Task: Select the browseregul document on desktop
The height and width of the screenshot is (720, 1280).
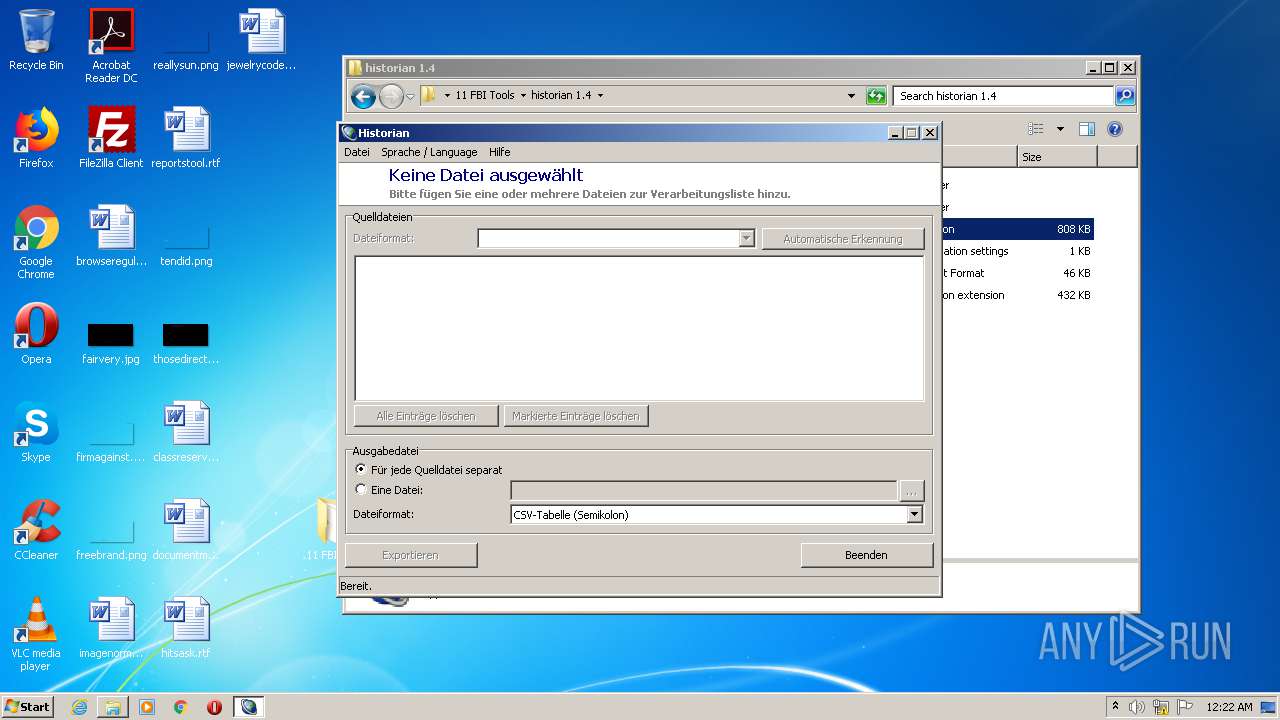Action: pyautogui.click(x=111, y=236)
